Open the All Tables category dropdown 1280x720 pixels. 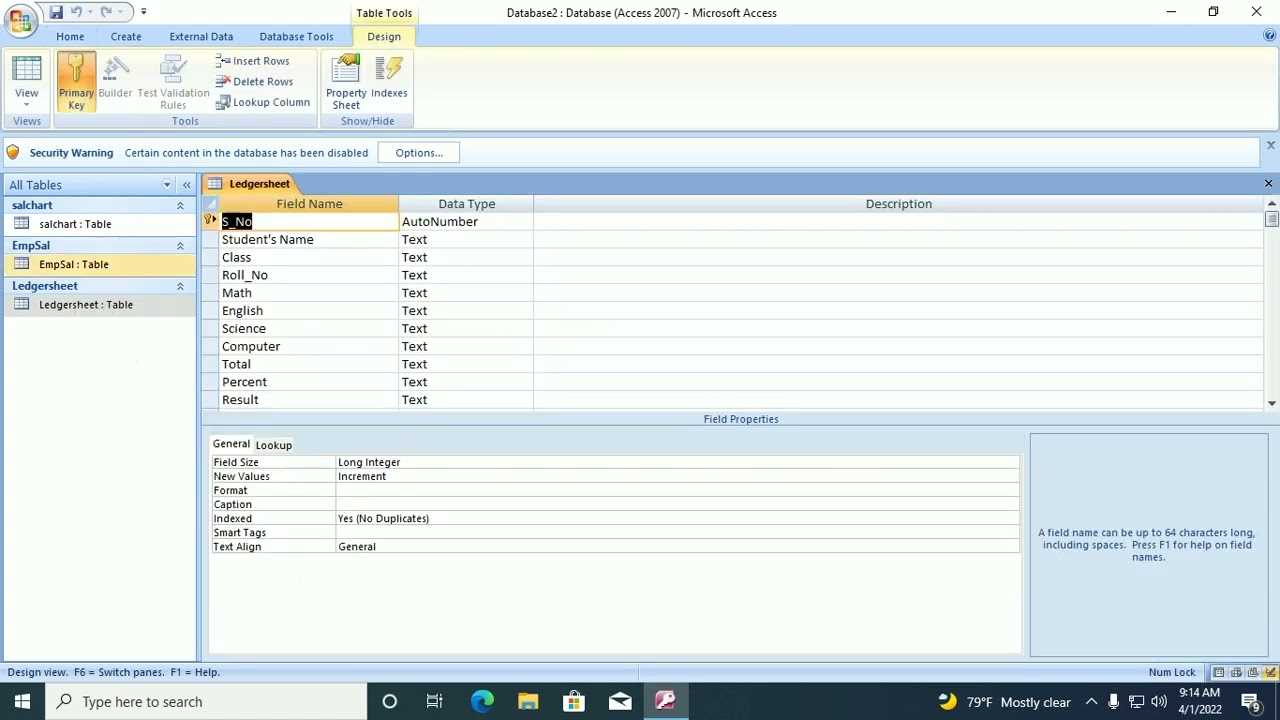pyautogui.click(x=167, y=185)
